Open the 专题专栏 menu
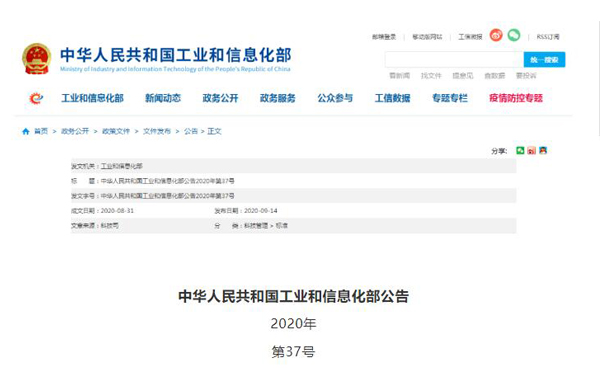The width and height of the screenshot is (600, 387). point(450,98)
